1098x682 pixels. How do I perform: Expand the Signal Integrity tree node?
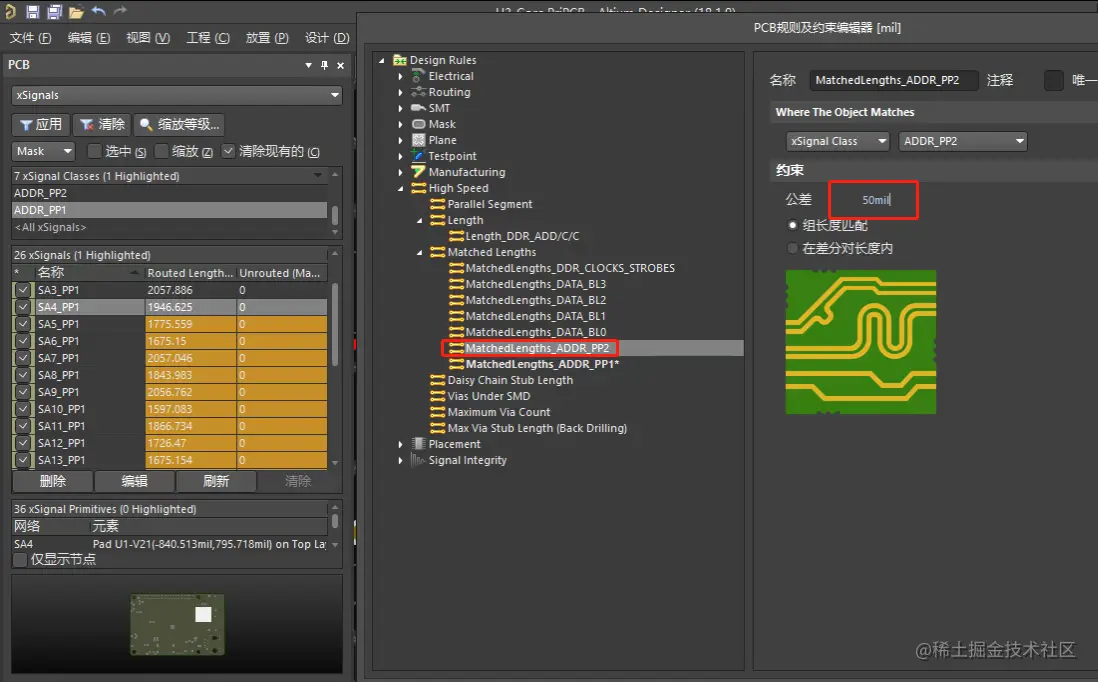pos(401,461)
